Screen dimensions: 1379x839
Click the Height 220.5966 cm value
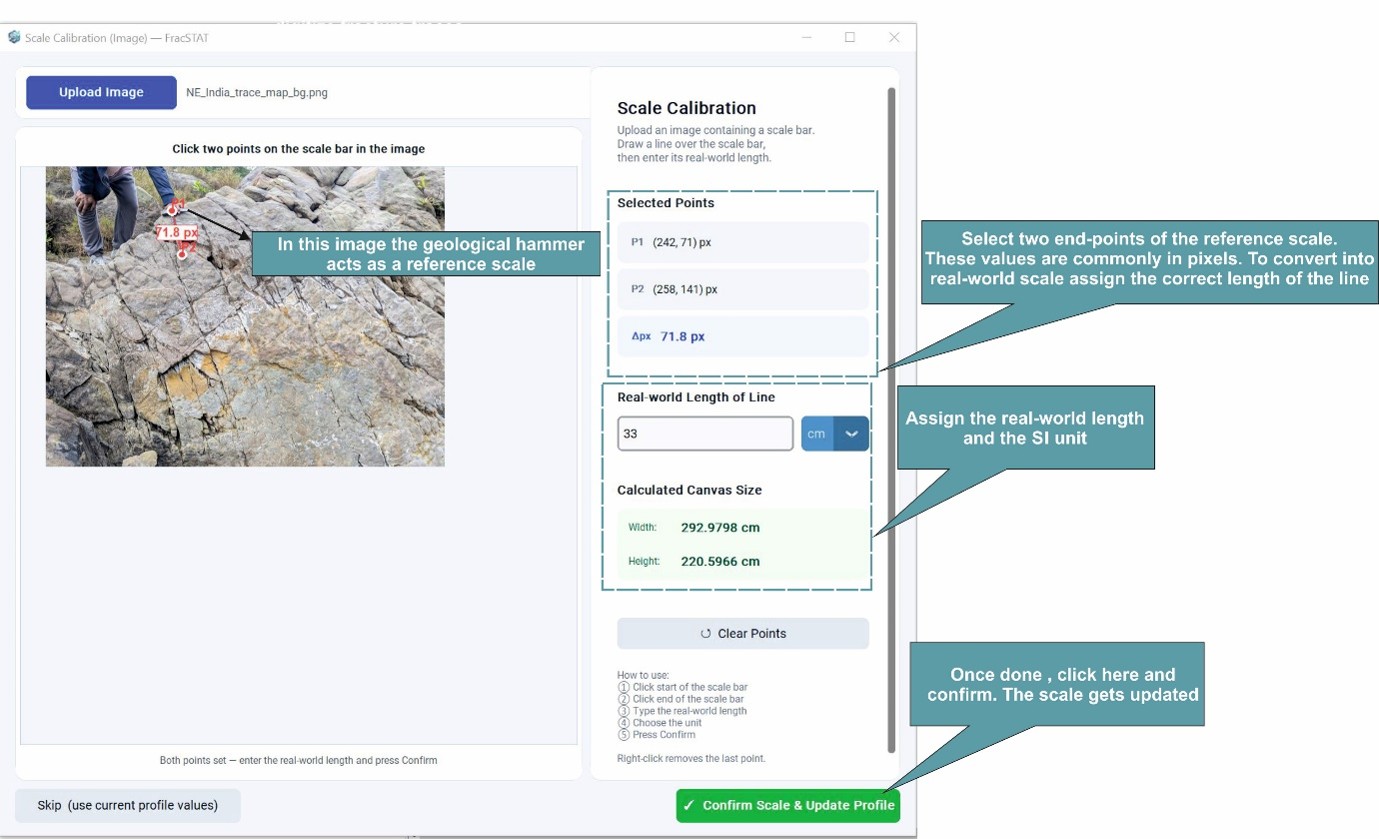tap(720, 561)
